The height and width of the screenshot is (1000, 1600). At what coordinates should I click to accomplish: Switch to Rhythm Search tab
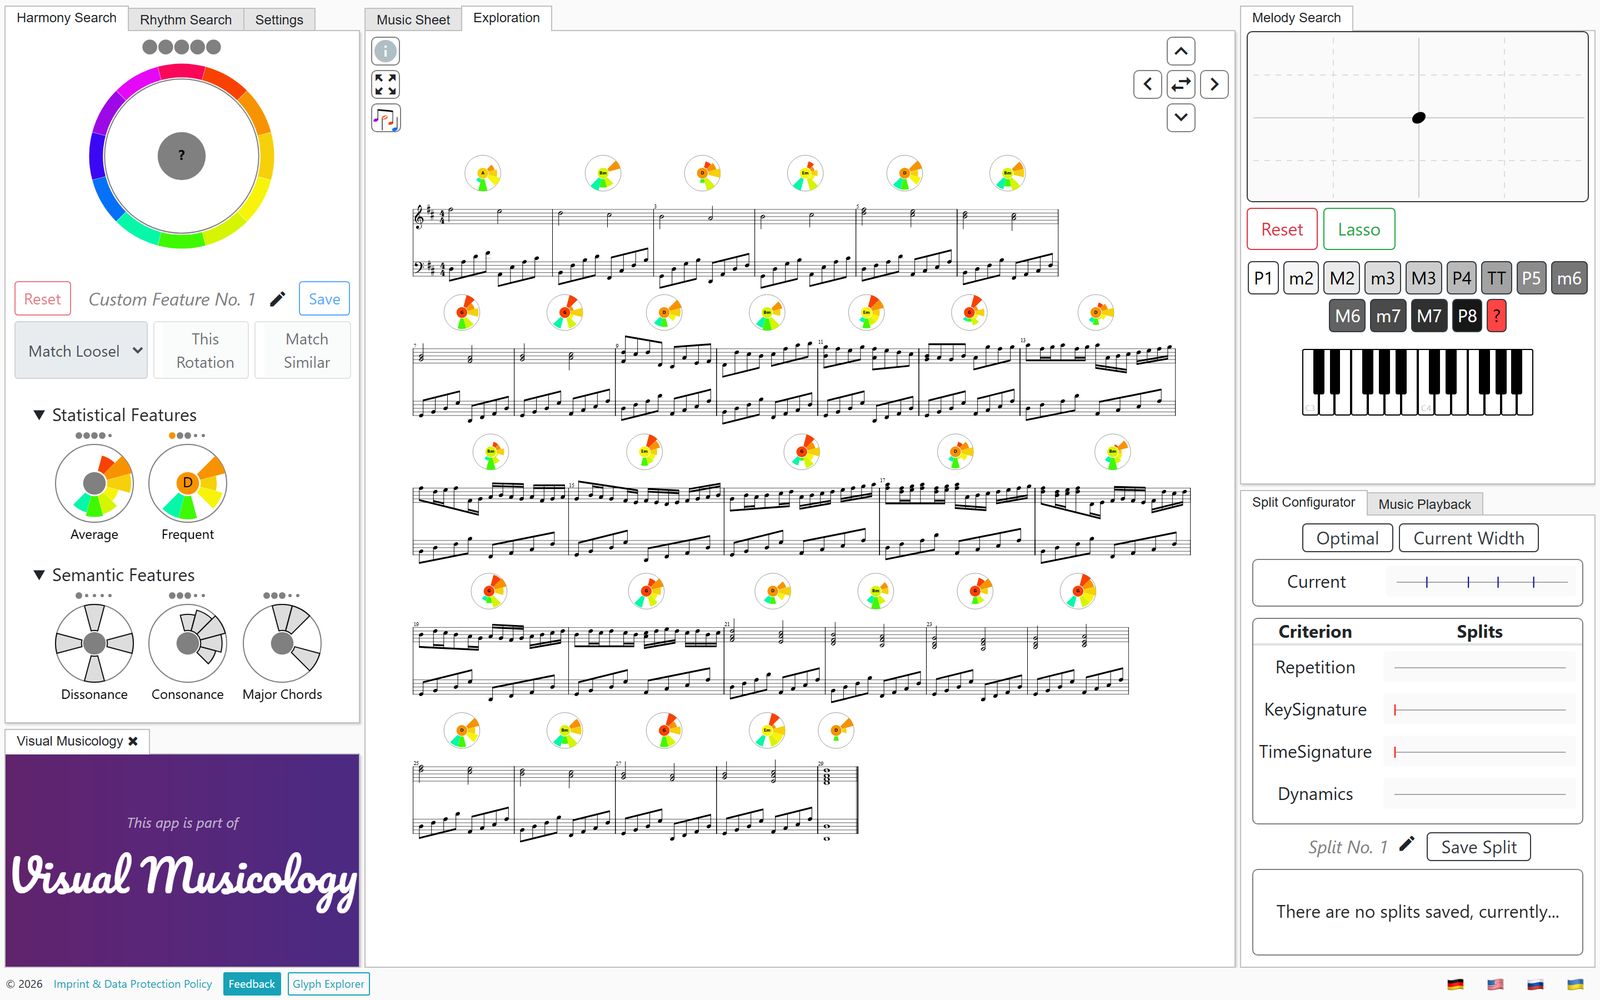click(x=185, y=19)
